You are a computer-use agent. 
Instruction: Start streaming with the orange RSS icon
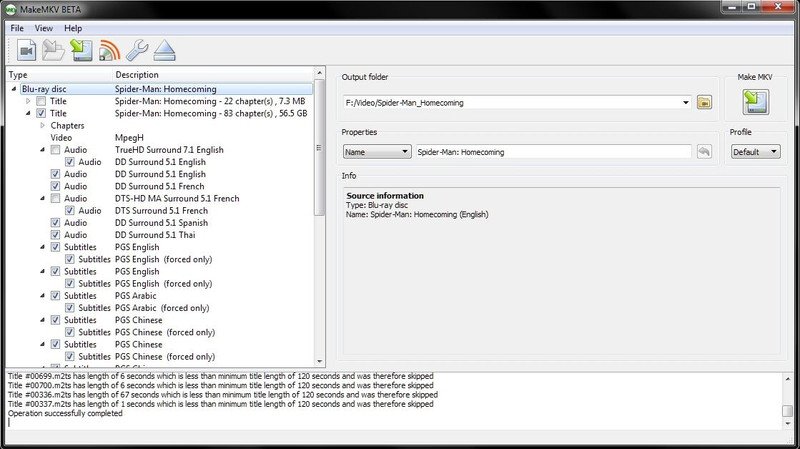109,51
